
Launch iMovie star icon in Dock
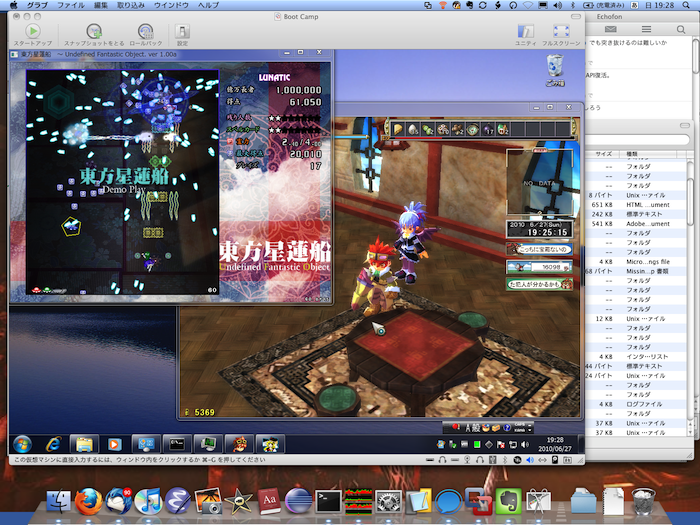tap(238, 501)
